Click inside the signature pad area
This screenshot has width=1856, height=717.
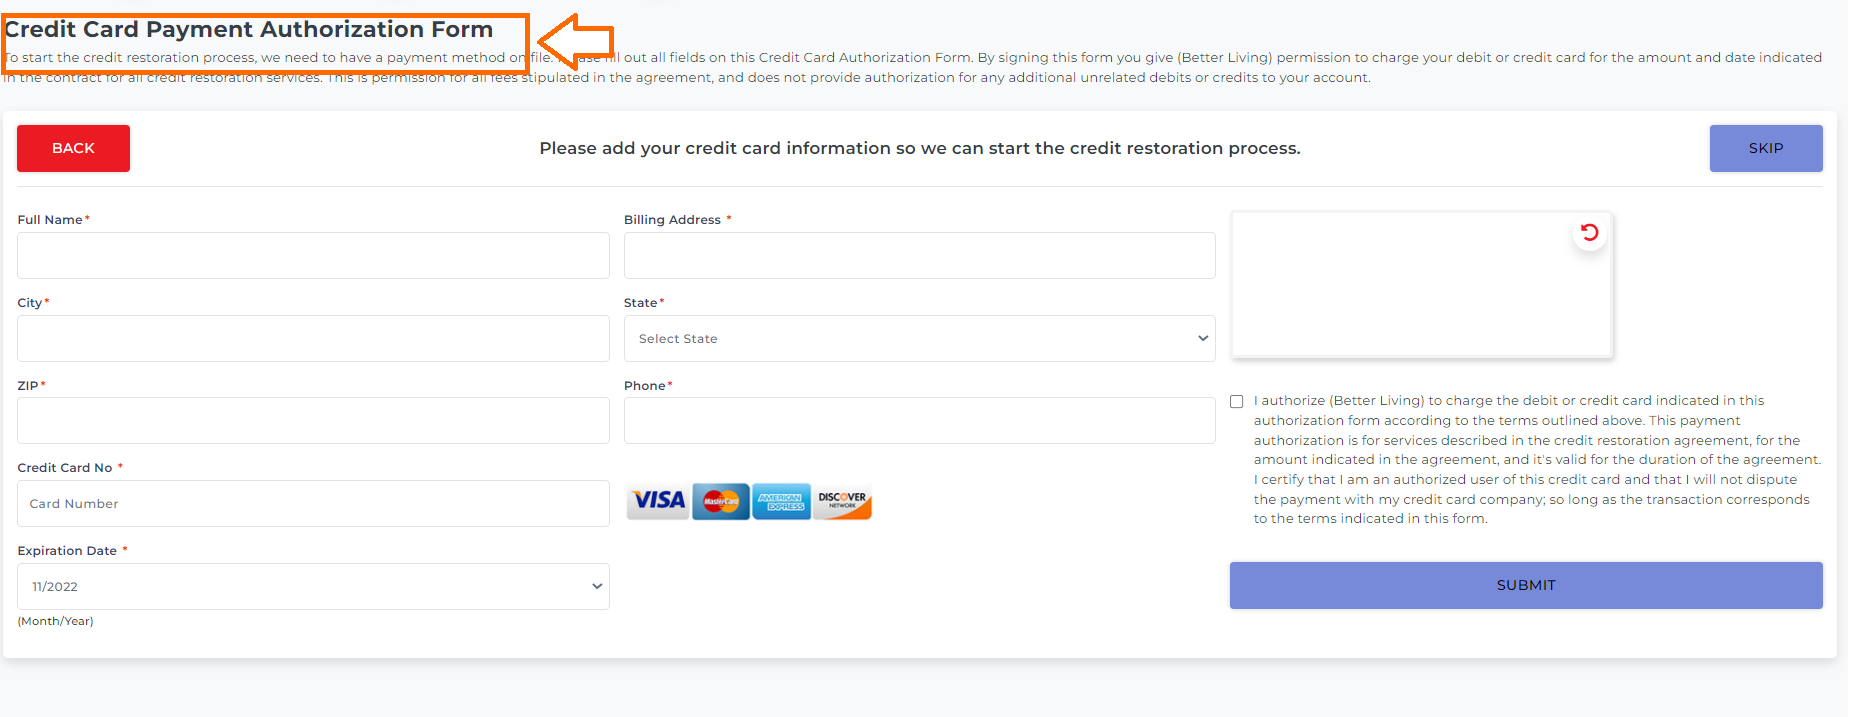pyautogui.click(x=1422, y=285)
